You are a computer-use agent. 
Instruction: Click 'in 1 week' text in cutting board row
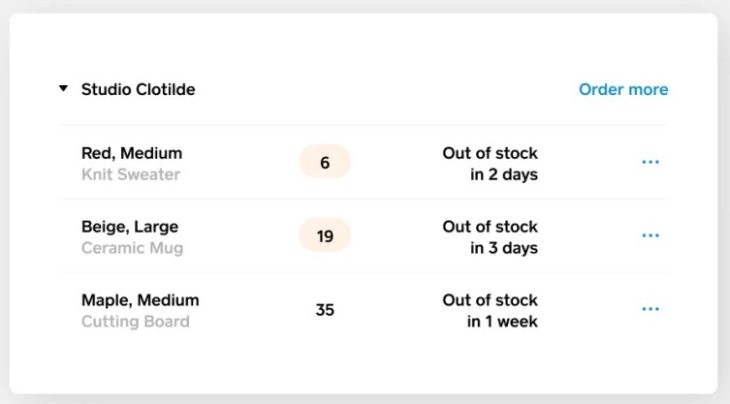[x=502, y=322]
